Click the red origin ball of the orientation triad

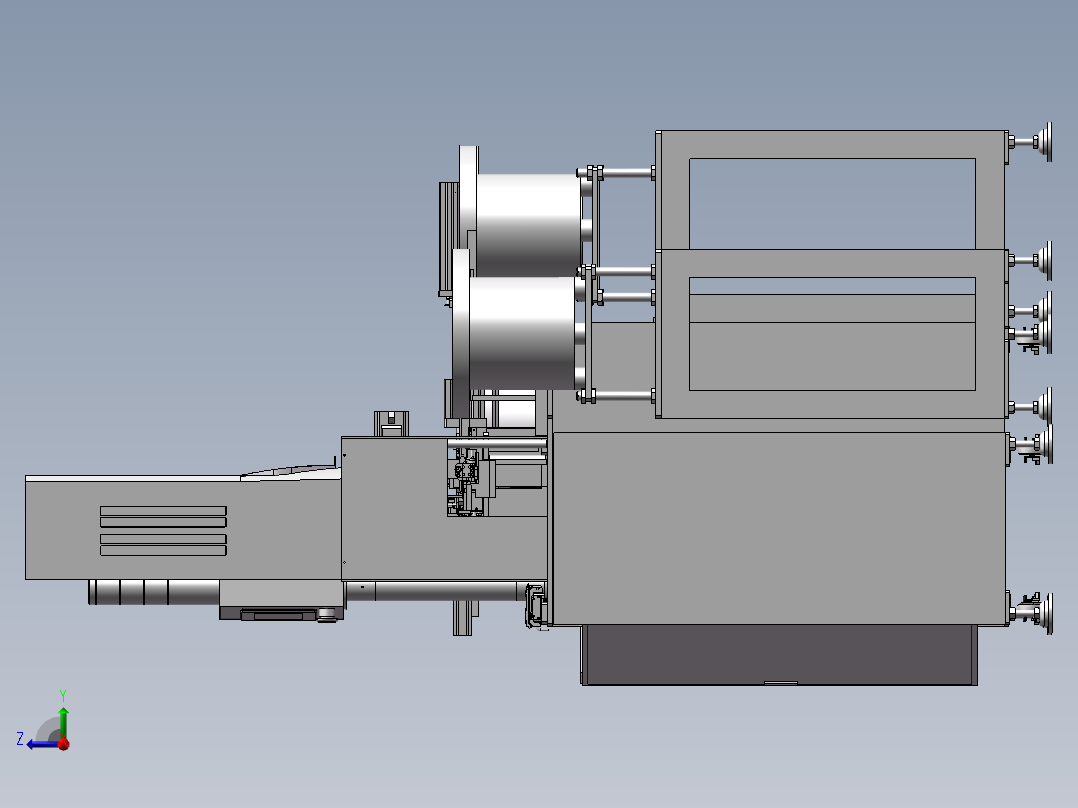tap(63, 743)
